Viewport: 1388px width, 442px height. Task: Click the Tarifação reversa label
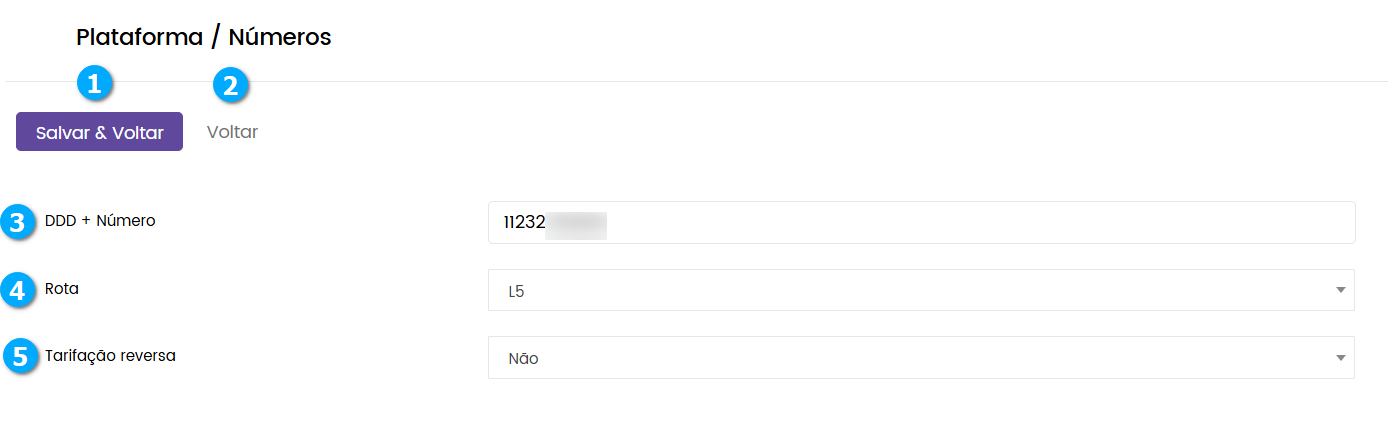click(110, 355)
